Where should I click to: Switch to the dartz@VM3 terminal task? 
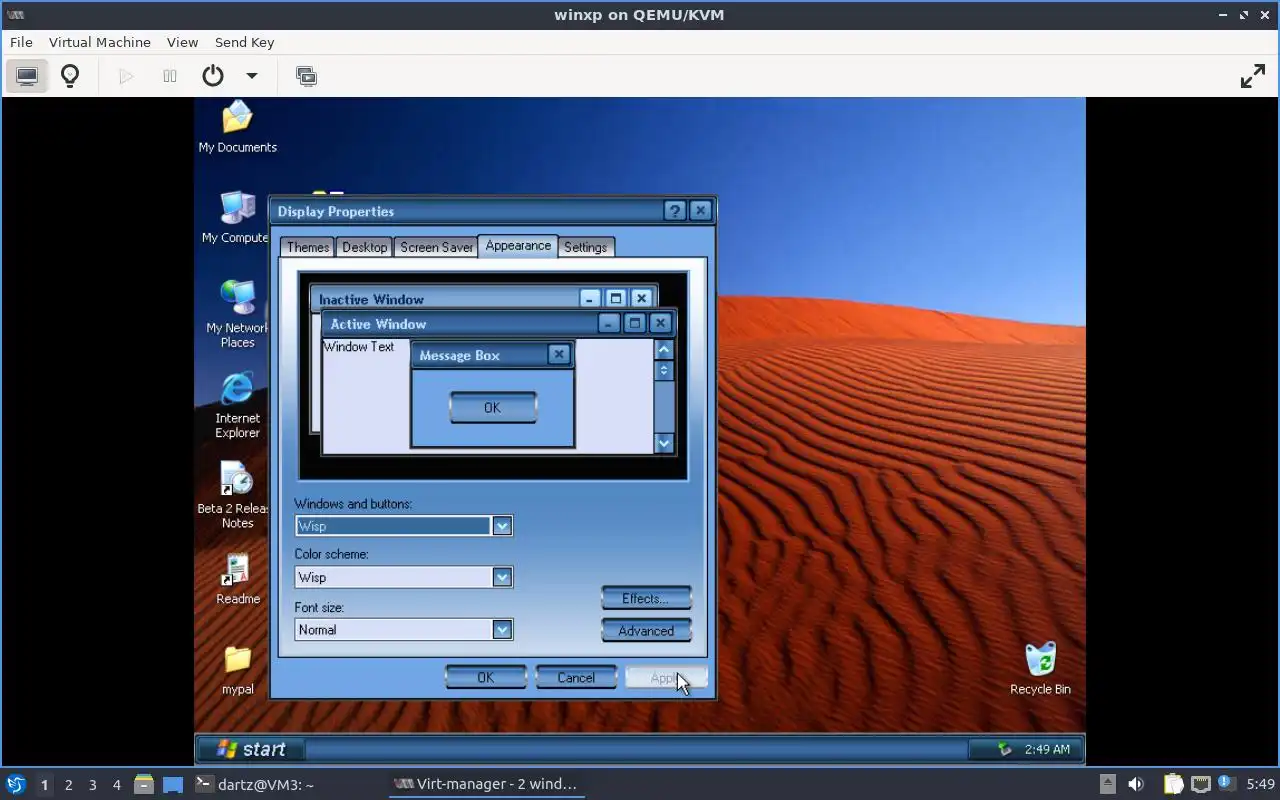click(255, 784)
